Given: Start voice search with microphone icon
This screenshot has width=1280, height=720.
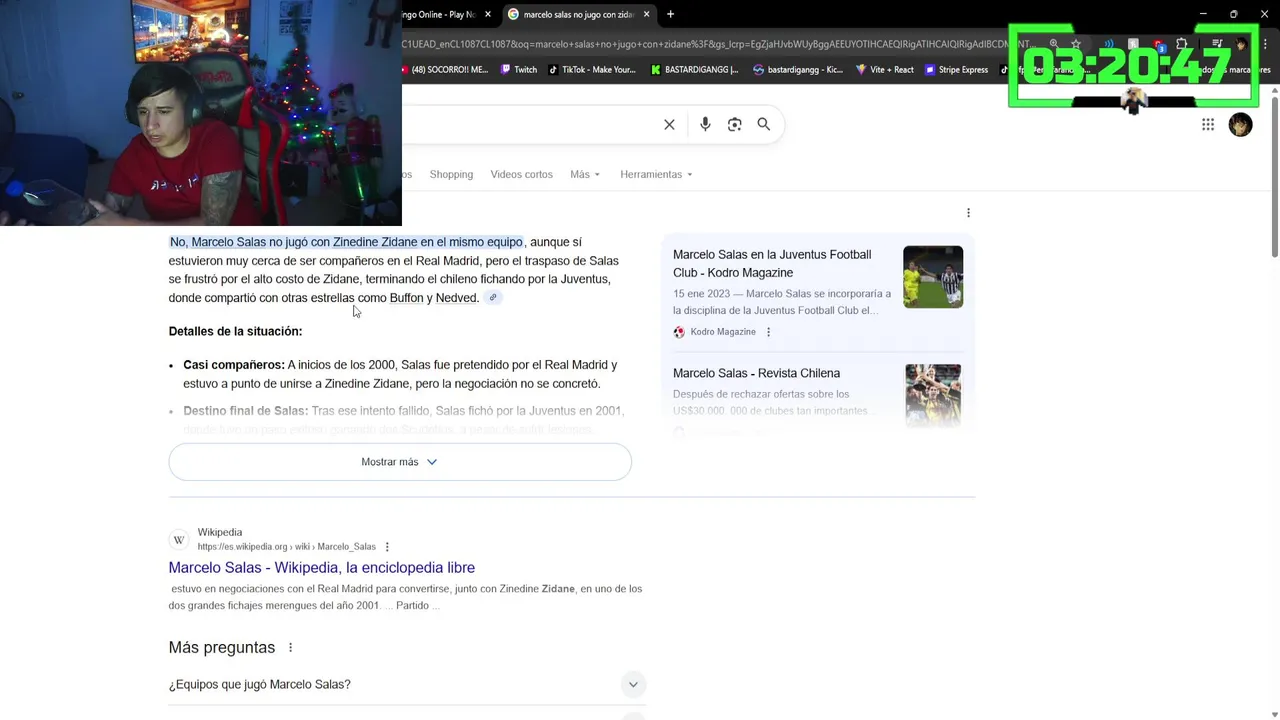Looking at the screenshot, I should click(705, 124).
